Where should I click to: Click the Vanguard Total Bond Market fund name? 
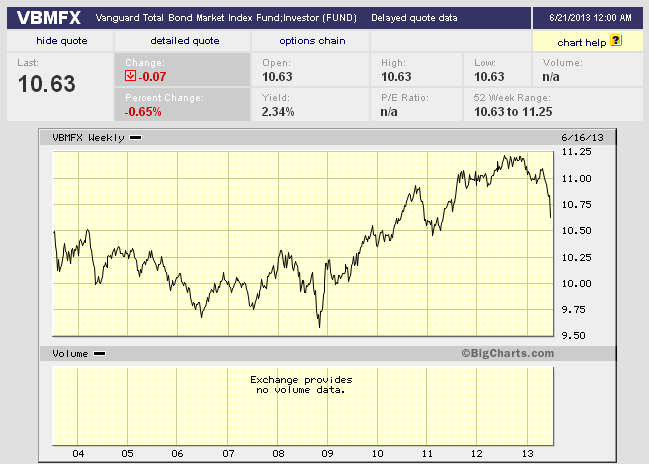point(226,18)
